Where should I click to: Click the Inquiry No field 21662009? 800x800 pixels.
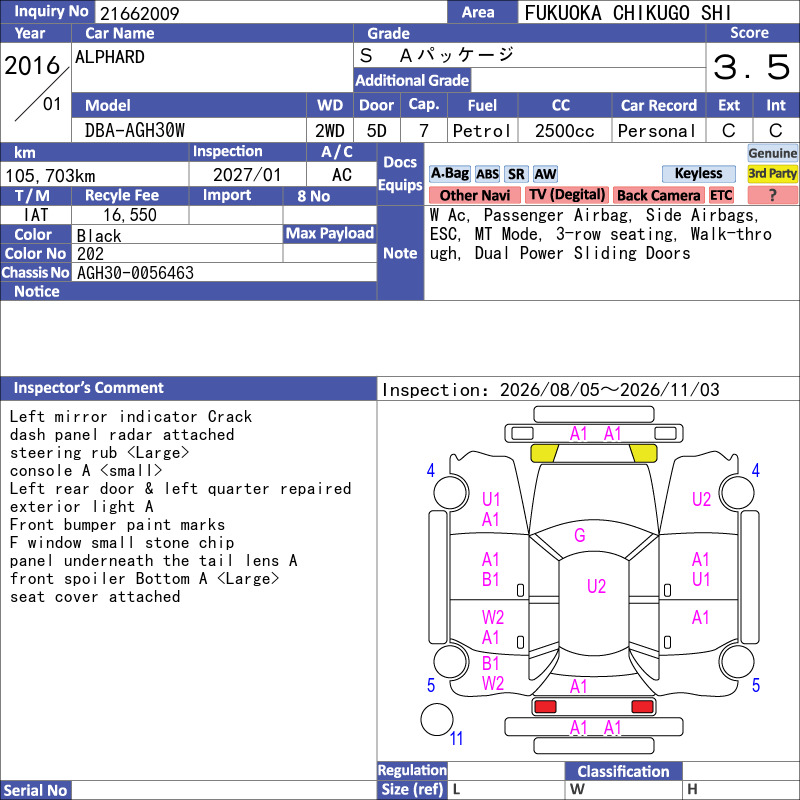tap(271, 13)
